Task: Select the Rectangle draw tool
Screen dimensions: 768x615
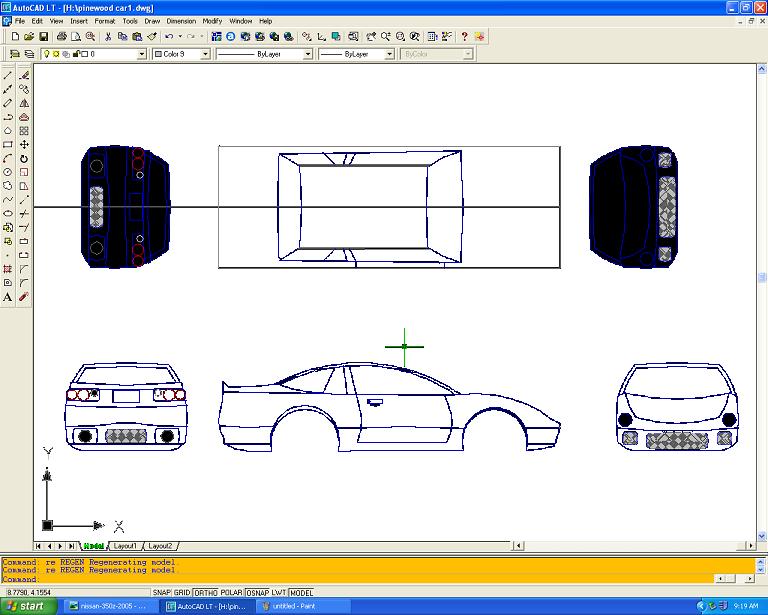Action: [x=8, y=144]
